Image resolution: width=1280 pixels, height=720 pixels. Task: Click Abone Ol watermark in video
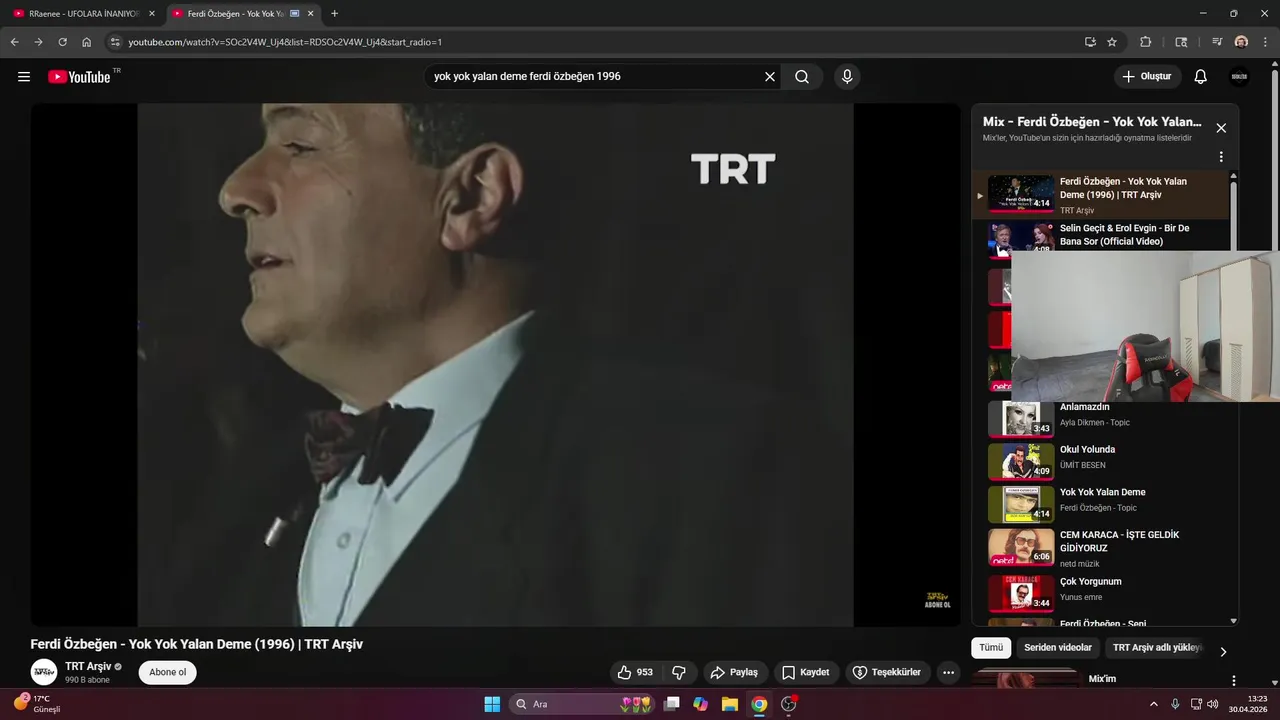(937, 599)
